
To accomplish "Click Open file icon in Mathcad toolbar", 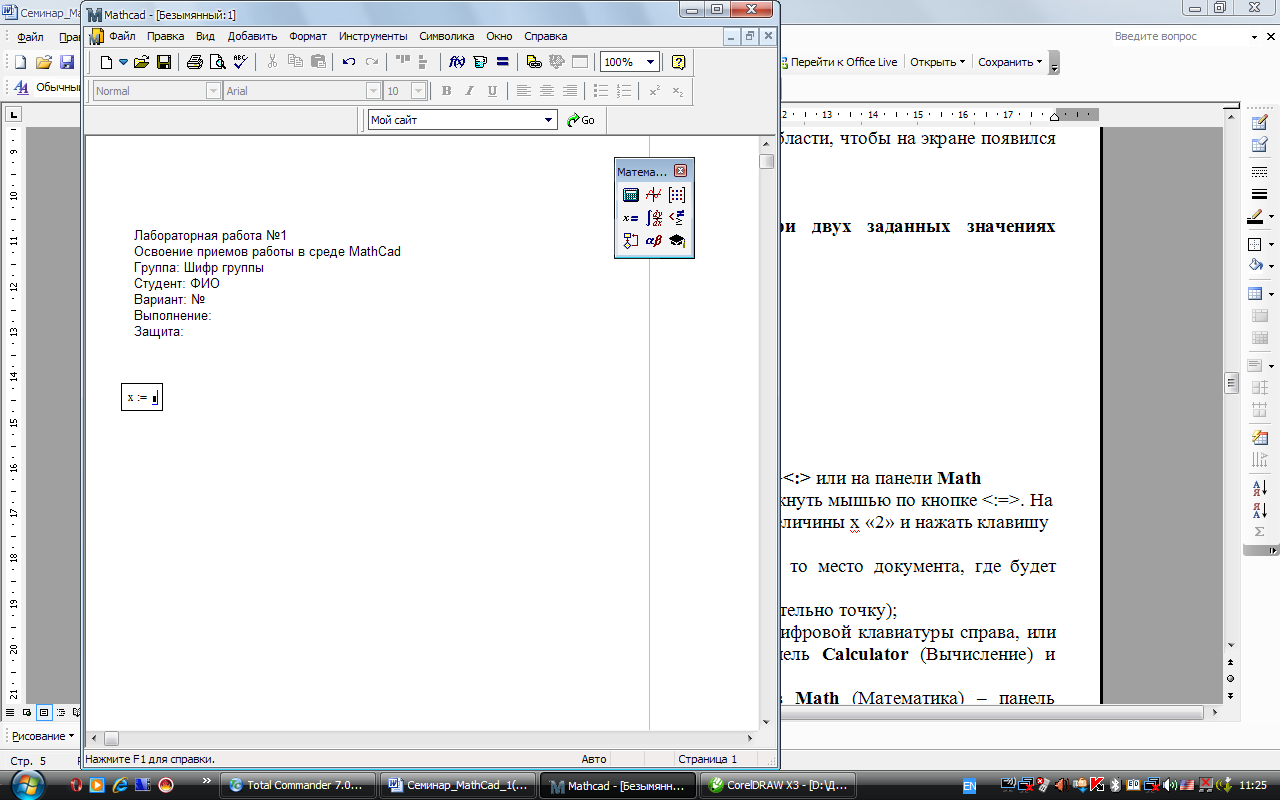I will [x=142, y=62].
